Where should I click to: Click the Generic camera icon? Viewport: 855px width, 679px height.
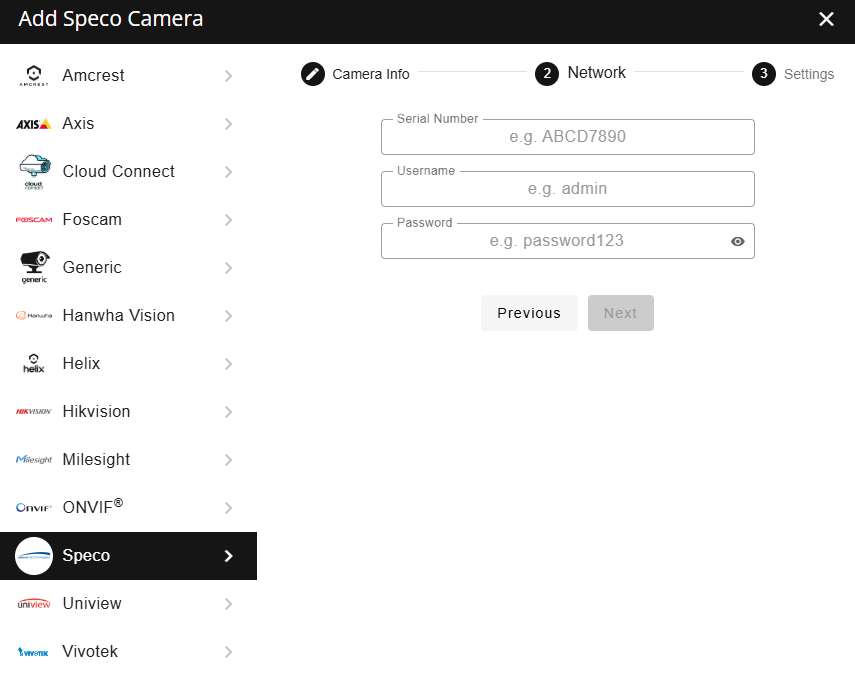(x=34, y=267)
